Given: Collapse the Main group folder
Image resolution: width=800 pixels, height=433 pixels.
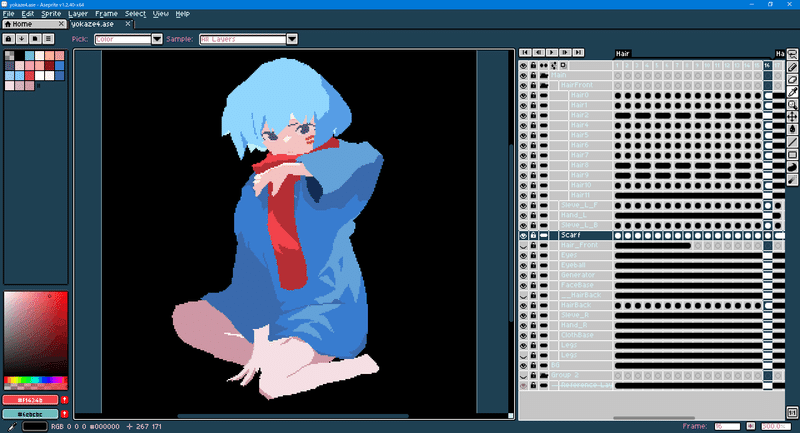Looking at the screenshot, I should [x=544, y=75].
